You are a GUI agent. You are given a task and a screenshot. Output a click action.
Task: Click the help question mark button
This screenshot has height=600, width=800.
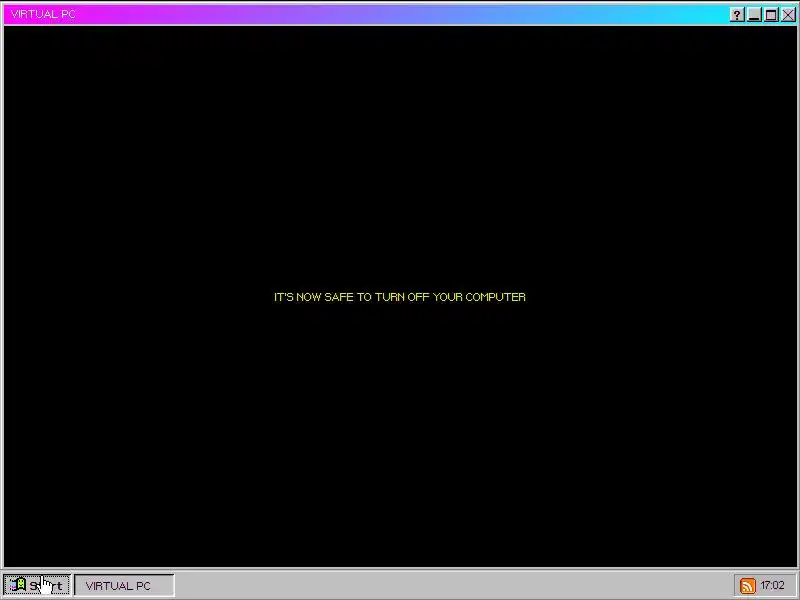(x=737, y=15)
